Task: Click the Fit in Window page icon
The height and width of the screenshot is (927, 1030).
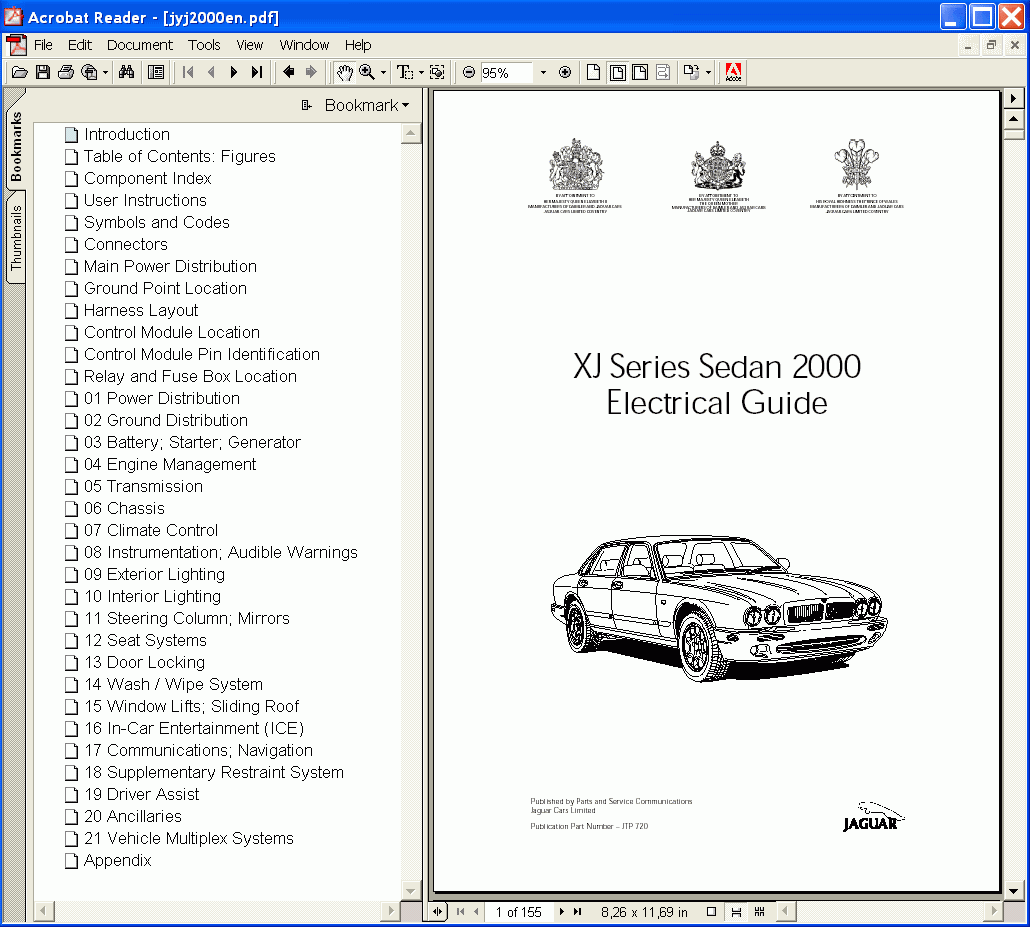Action: [x=617, y=72]
